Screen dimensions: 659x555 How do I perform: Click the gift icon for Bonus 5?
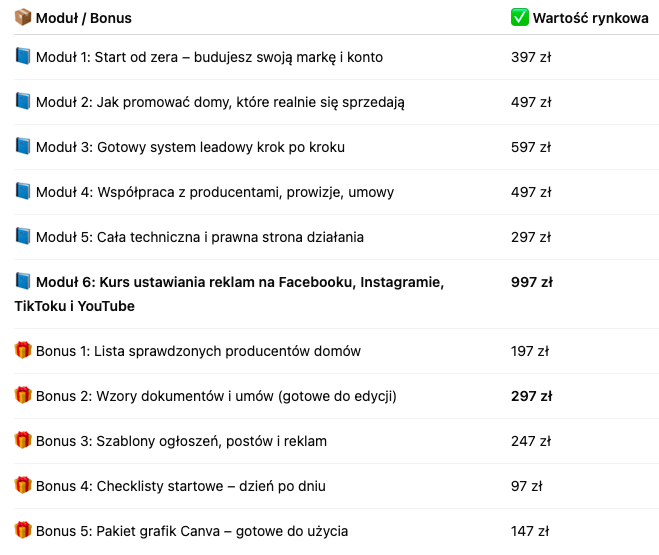pos(23,531)
